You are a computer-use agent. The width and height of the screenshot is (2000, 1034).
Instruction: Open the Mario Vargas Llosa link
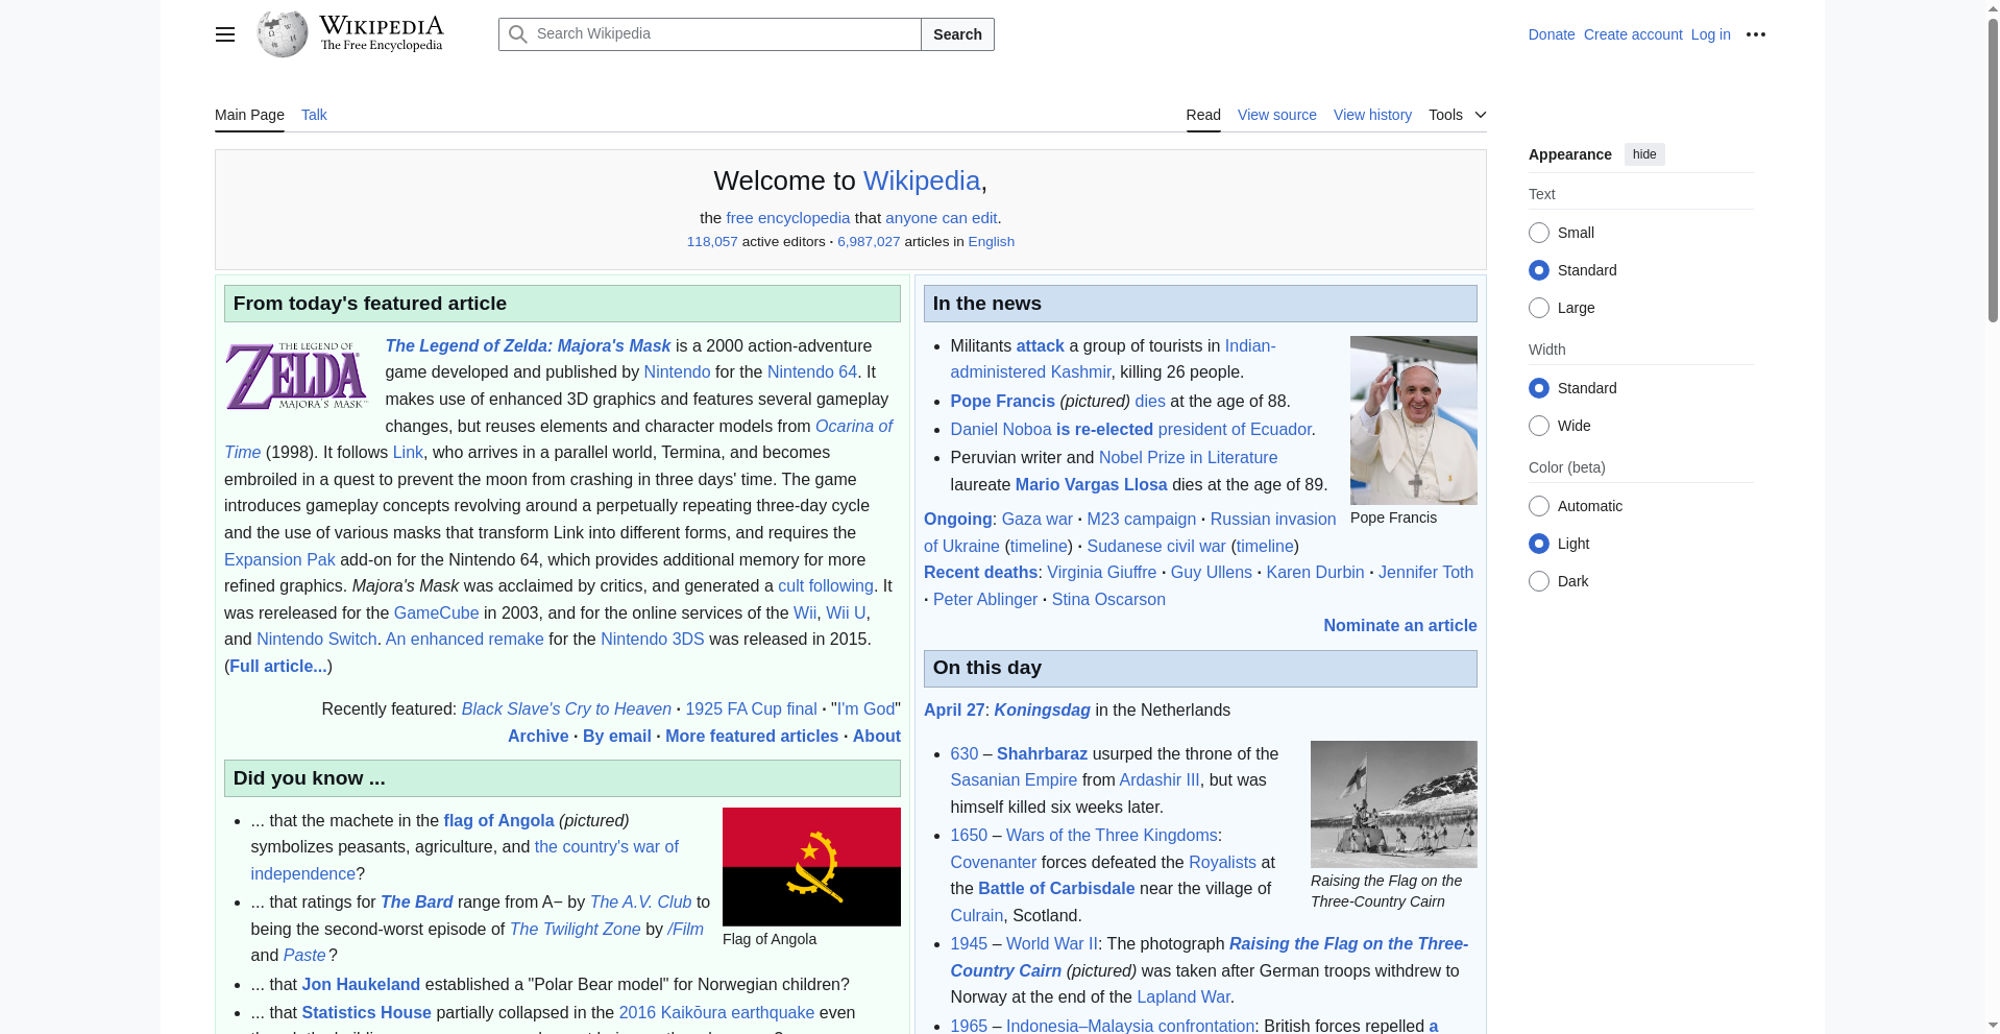[x=1091, y=485]
